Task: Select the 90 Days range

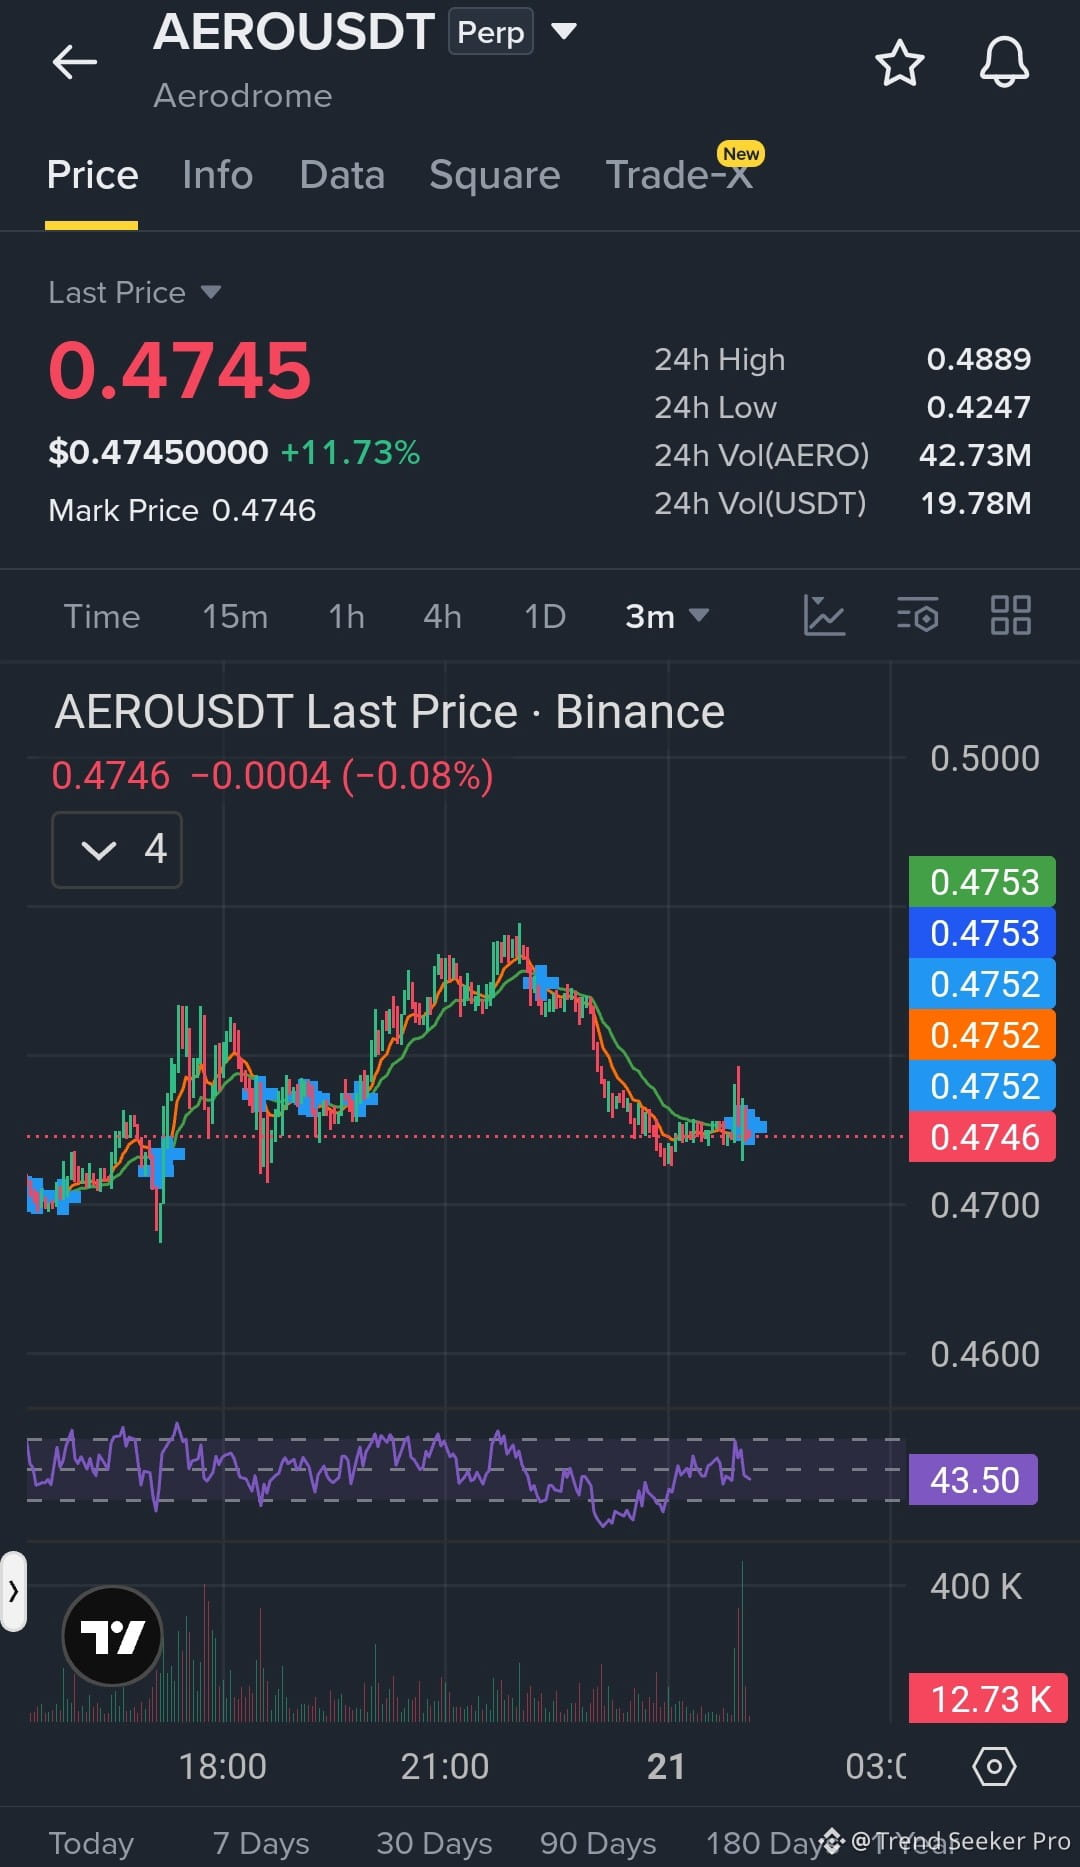Action: tap(598, 1842)
